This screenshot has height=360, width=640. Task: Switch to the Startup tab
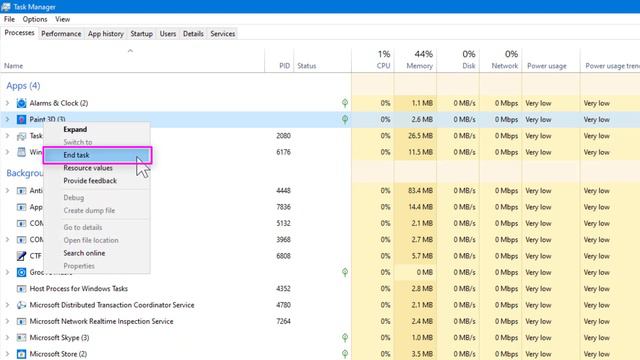click(142, 34)
